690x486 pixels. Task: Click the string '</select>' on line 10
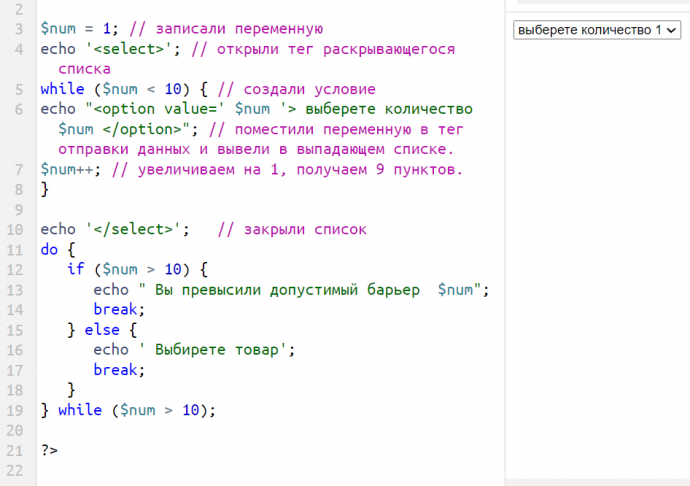[133, 229]
